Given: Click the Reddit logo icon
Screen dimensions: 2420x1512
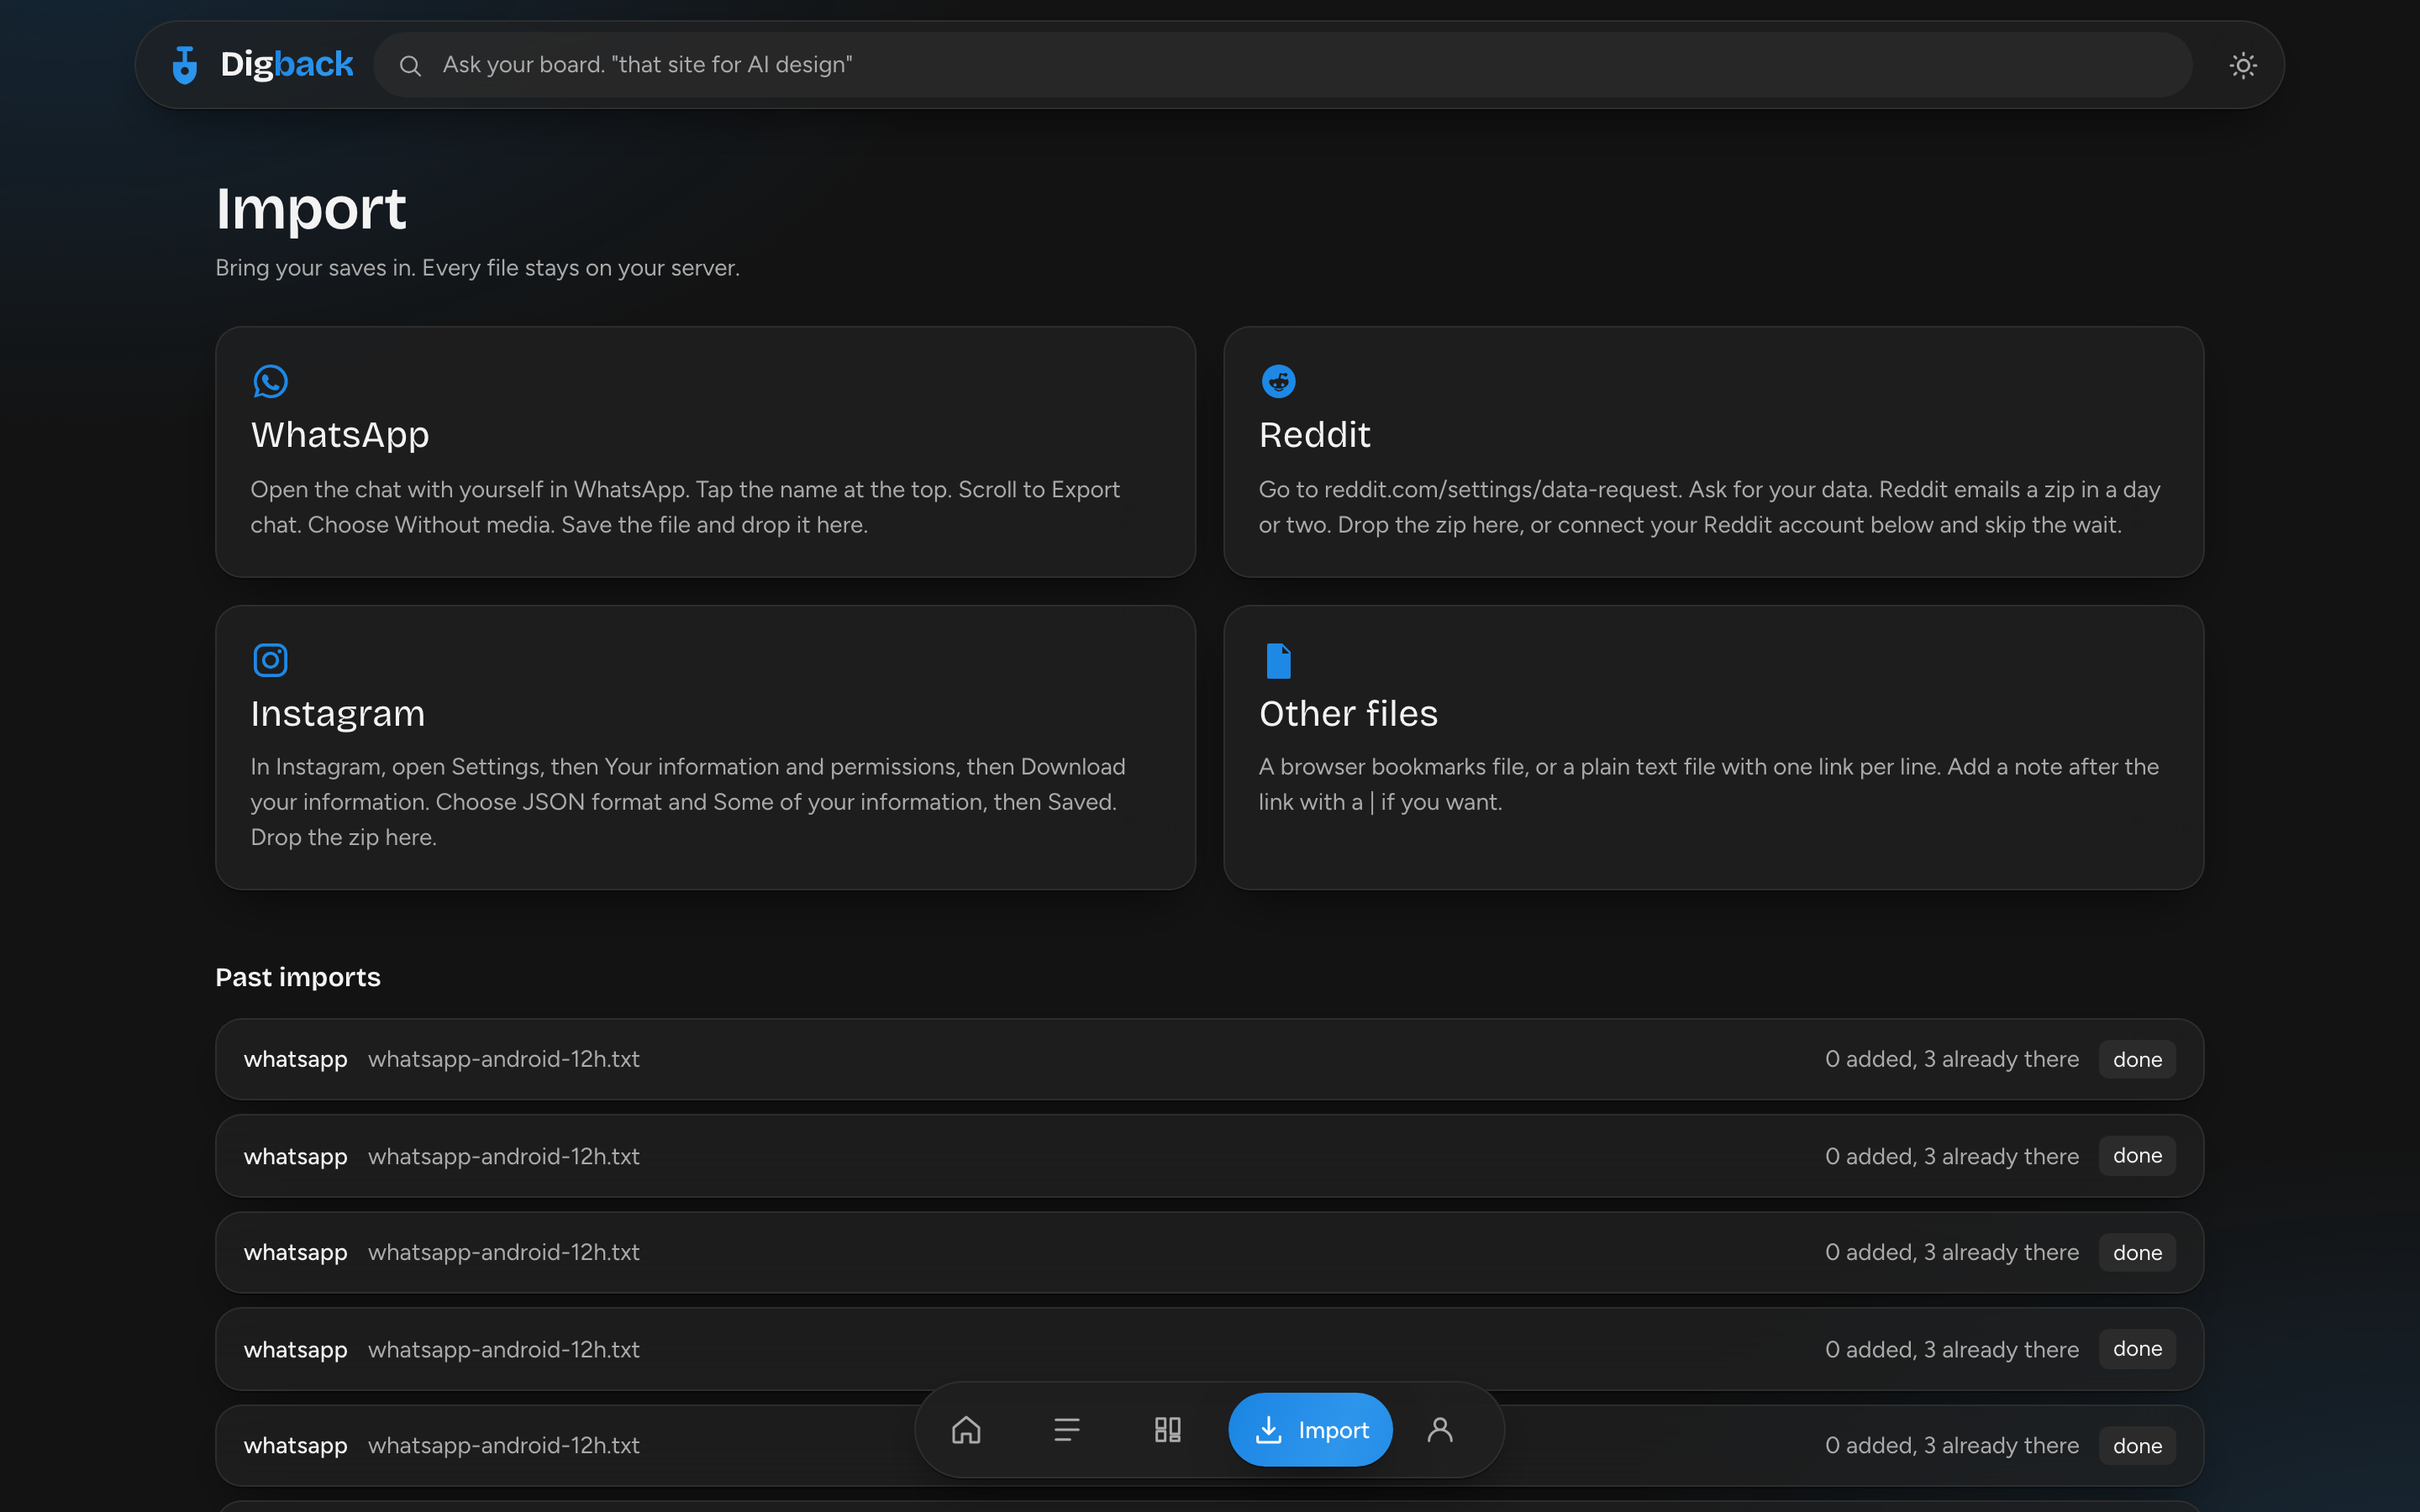Looking at the screenshot, I should pos(1278,381).
